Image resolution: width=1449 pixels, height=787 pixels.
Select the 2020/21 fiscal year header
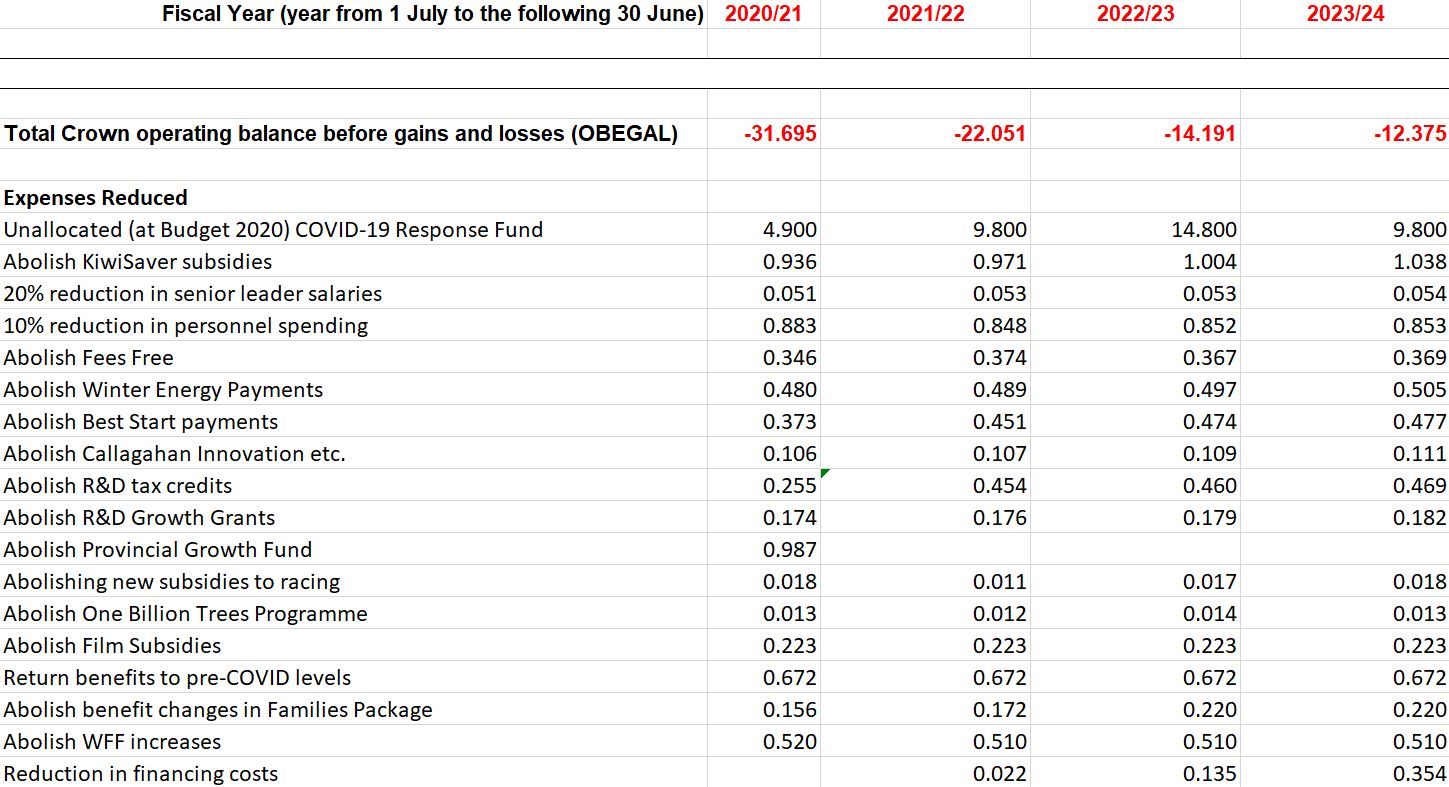point(763,14)
